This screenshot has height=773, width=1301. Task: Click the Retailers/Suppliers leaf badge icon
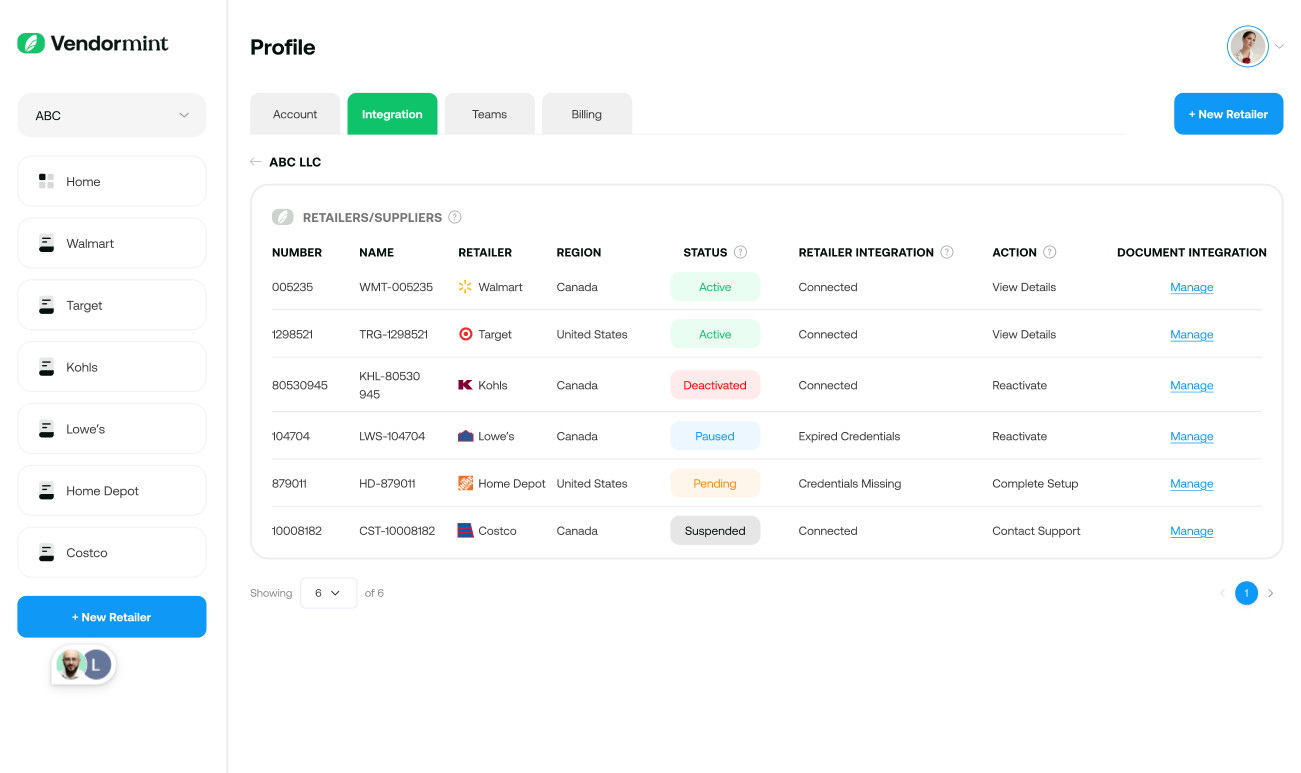click(283, 217)
